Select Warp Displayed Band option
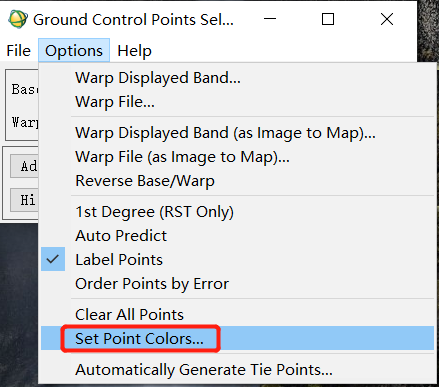 tap(237, 78)
